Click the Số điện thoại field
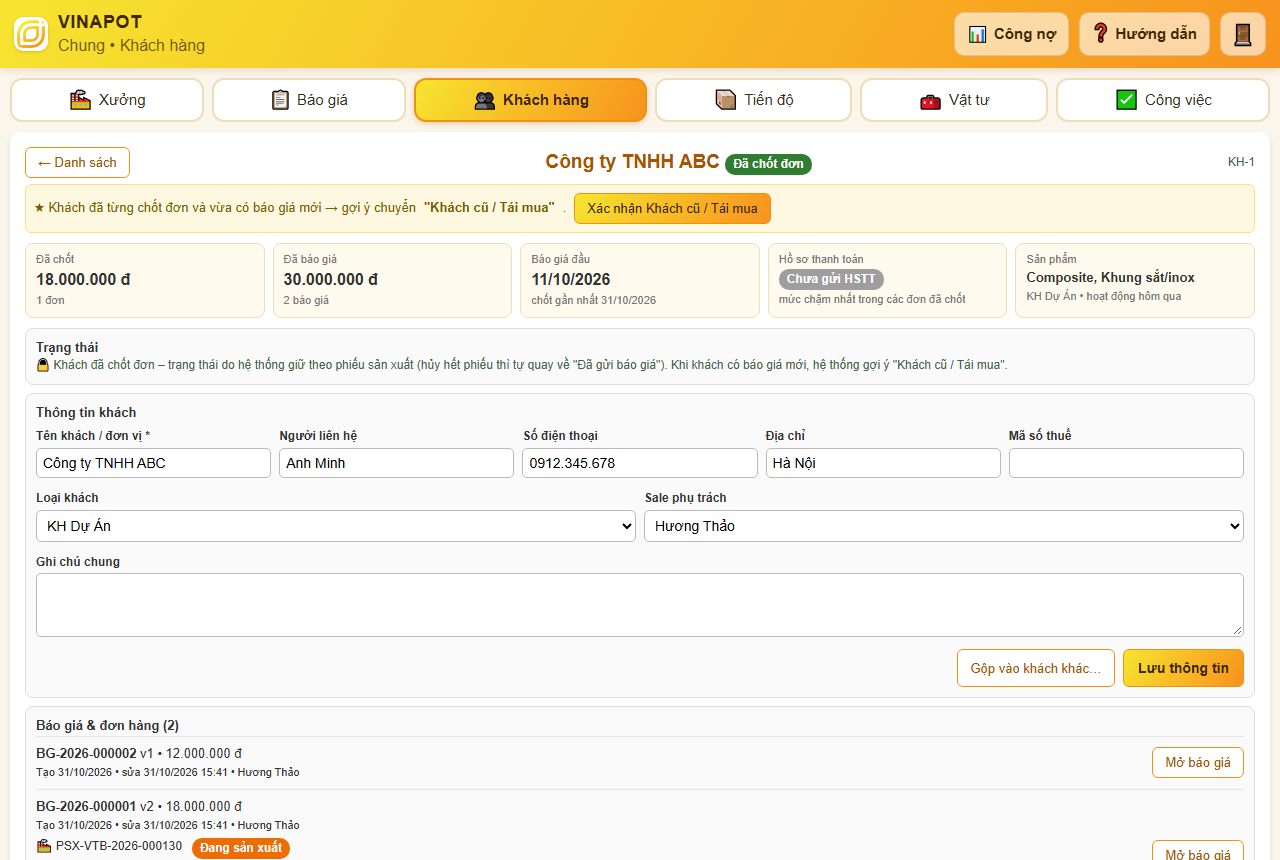This screenshot has width=1280, height=860. [x=640, y=463]
